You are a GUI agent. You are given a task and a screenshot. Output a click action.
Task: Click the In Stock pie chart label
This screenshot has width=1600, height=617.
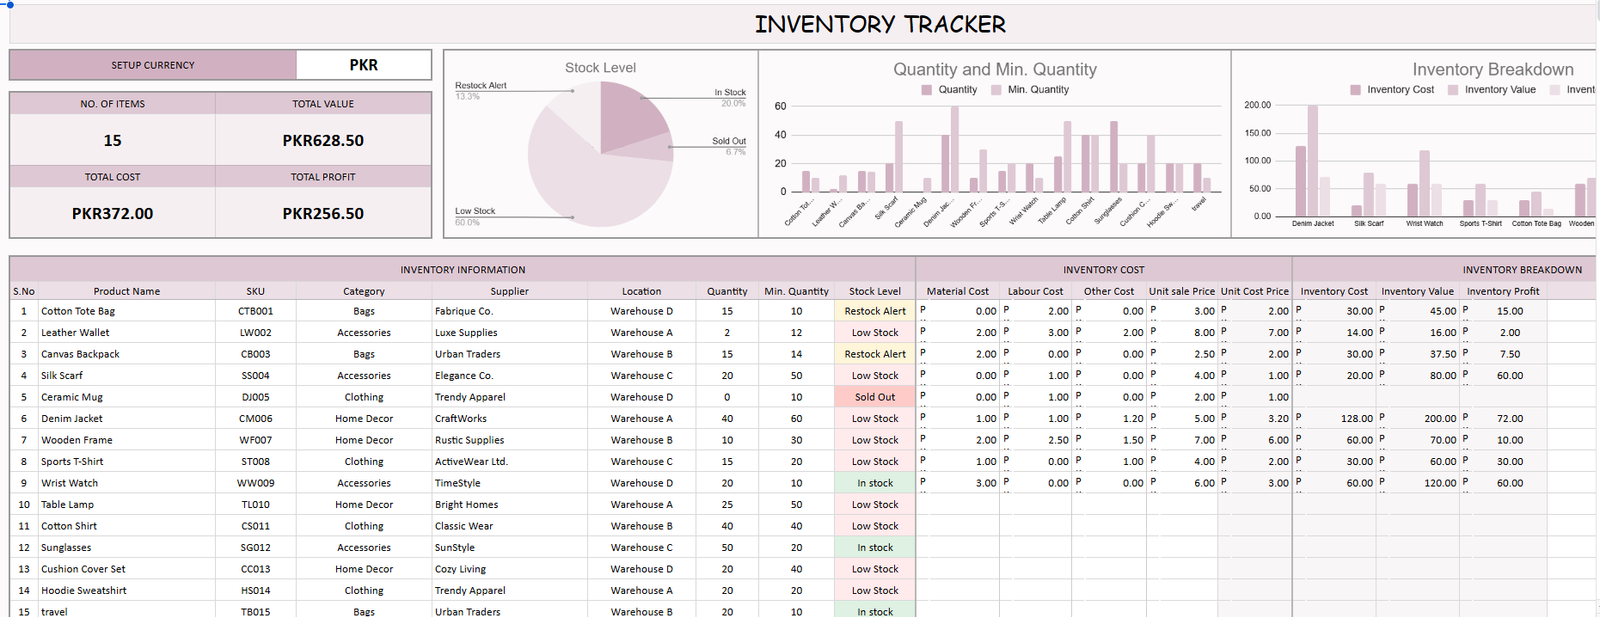(x=730, y=92)
